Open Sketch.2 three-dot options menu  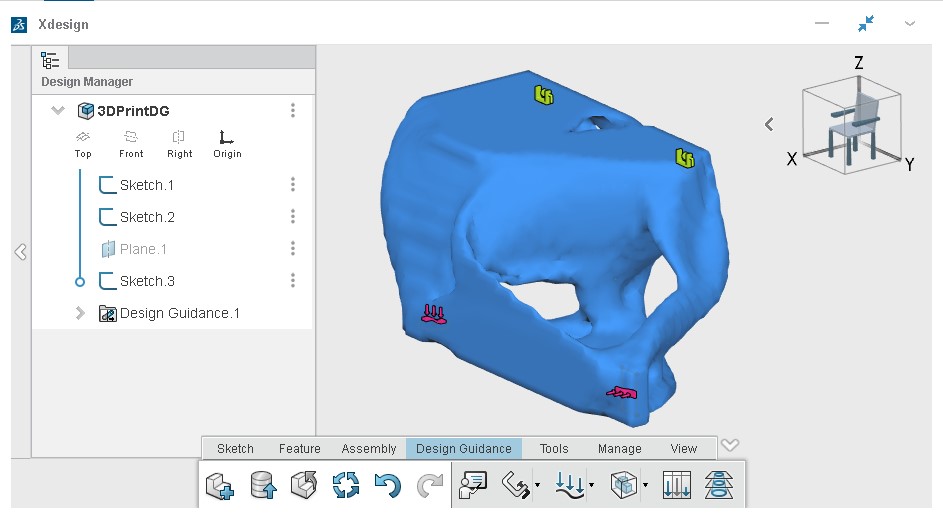[293, 216]
